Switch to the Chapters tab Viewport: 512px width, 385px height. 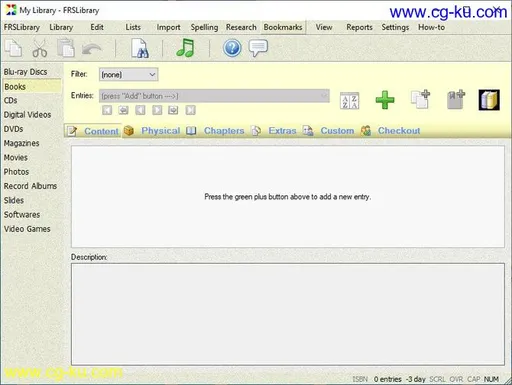[x=215, y=131]
